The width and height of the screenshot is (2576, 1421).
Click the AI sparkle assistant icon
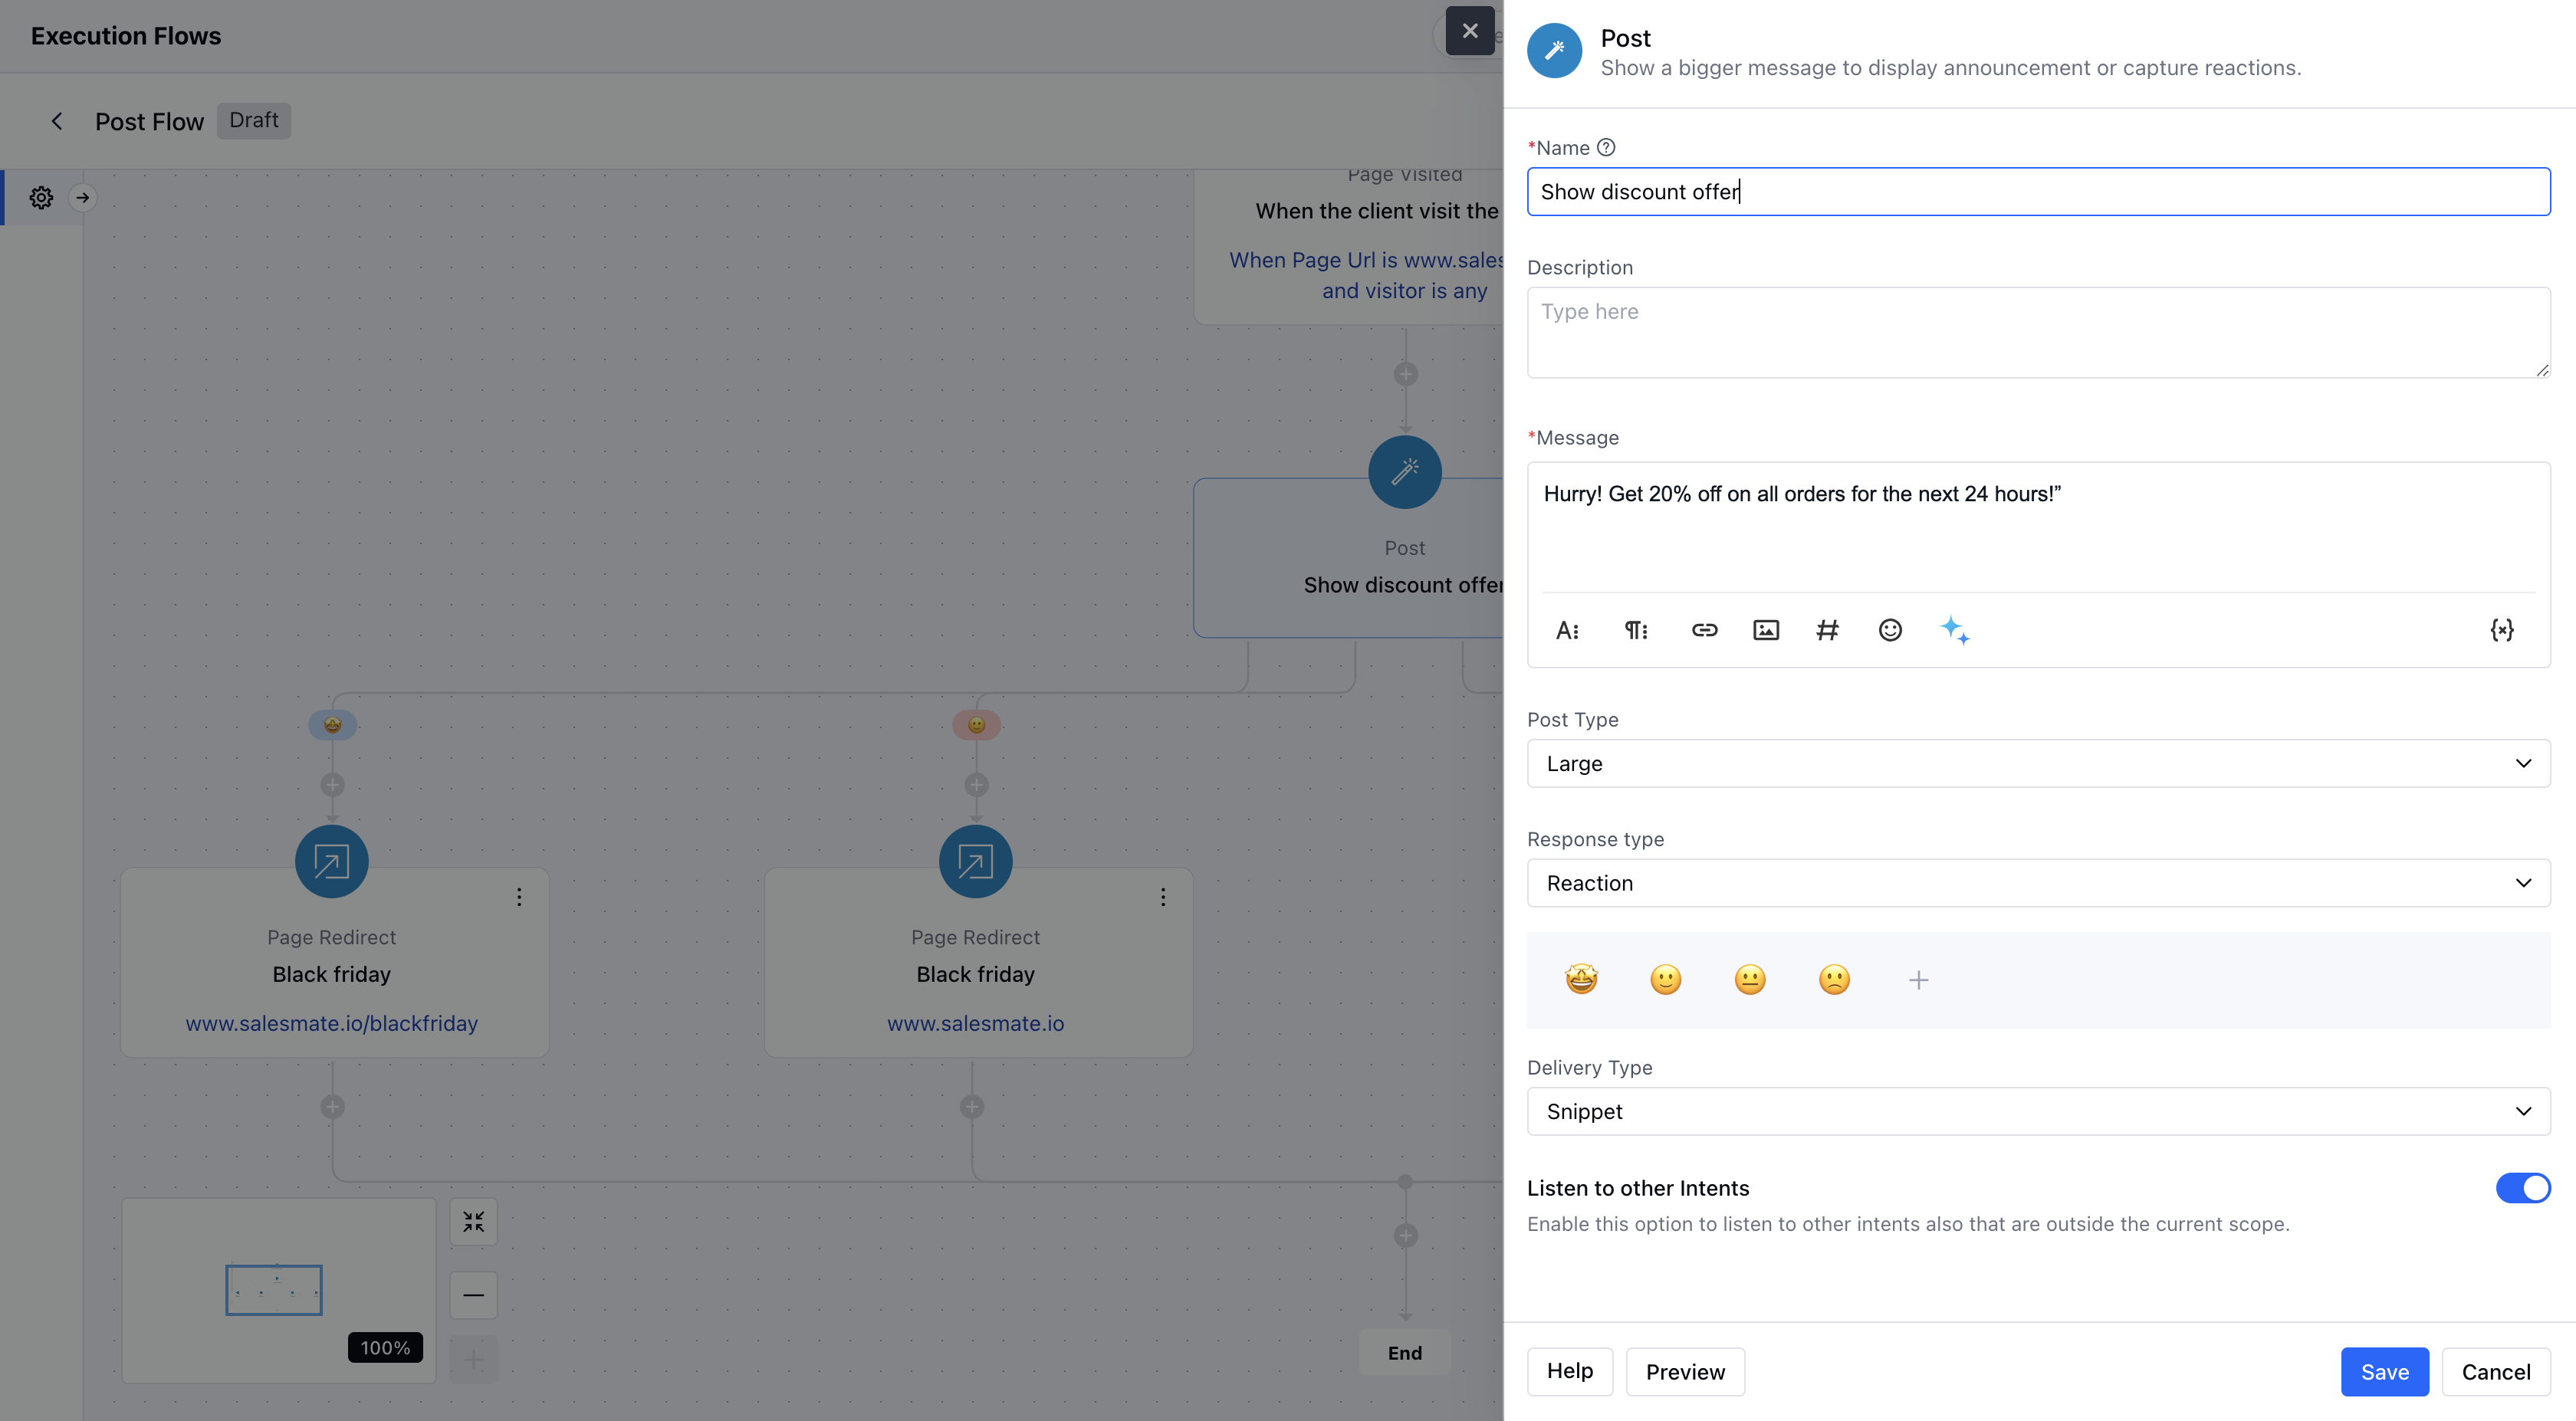(1955, 630)
